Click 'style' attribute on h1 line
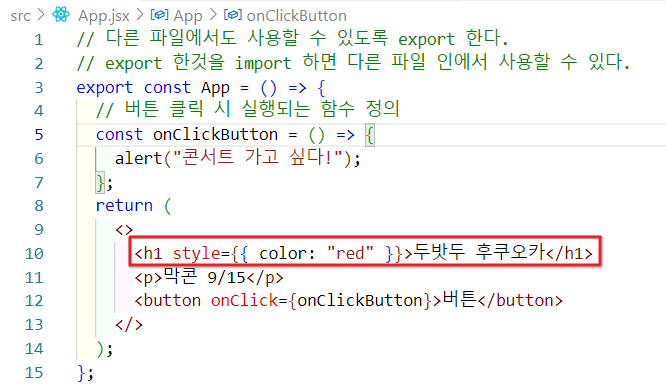 tap(196, 254)
